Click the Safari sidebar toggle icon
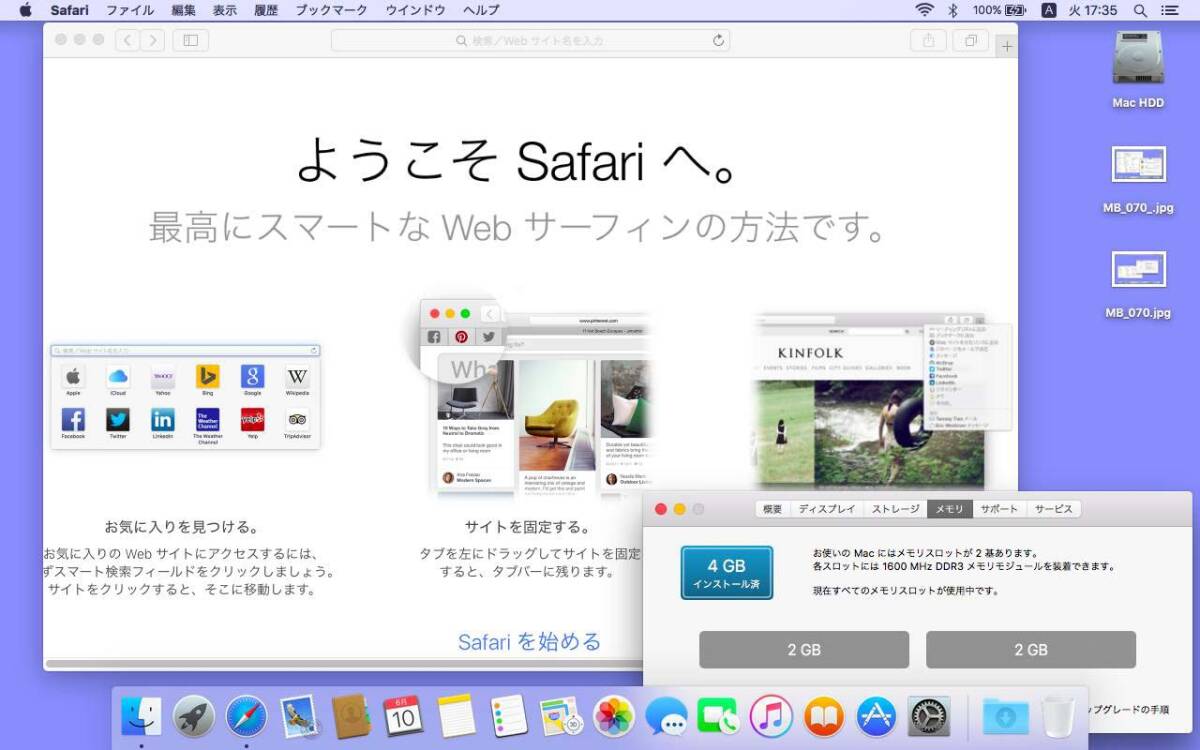Image resolution: width=1200 pixels, height=750 pixels. (190, 40)
